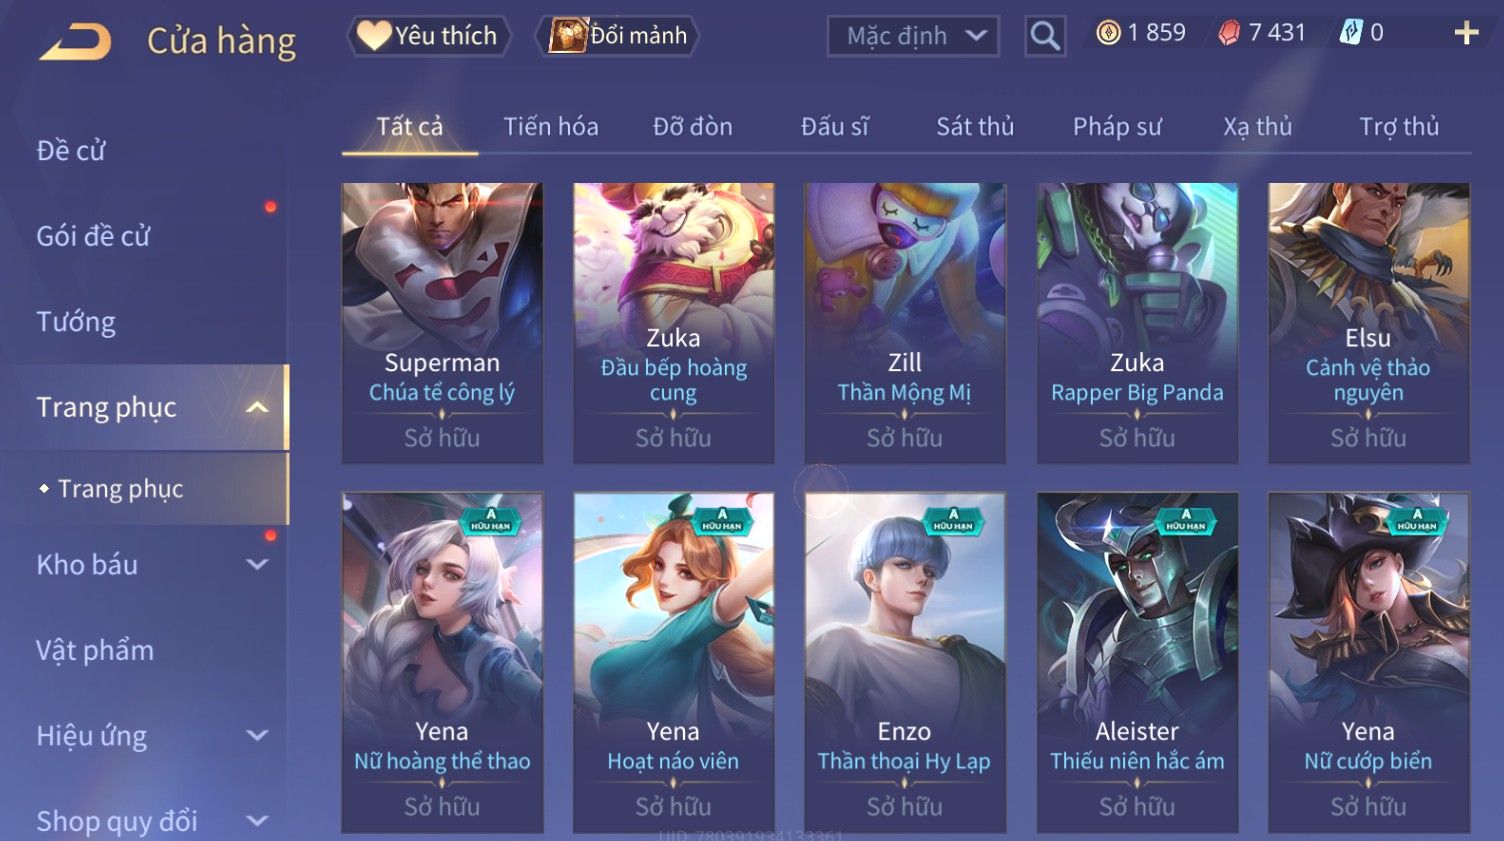Click the chest icon in Đổi mảnh
Screen dimensions: 1504x841
[567, 36]
